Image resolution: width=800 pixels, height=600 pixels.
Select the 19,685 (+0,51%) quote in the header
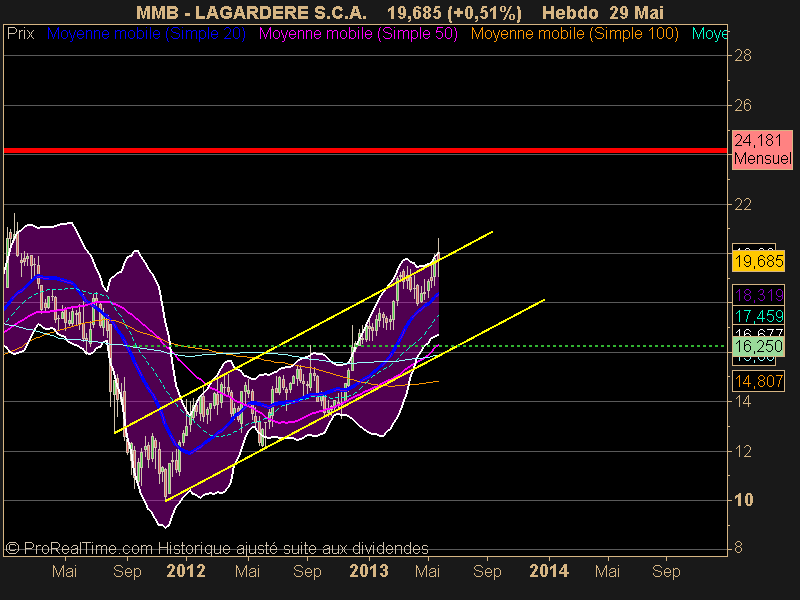coord(454,13)
